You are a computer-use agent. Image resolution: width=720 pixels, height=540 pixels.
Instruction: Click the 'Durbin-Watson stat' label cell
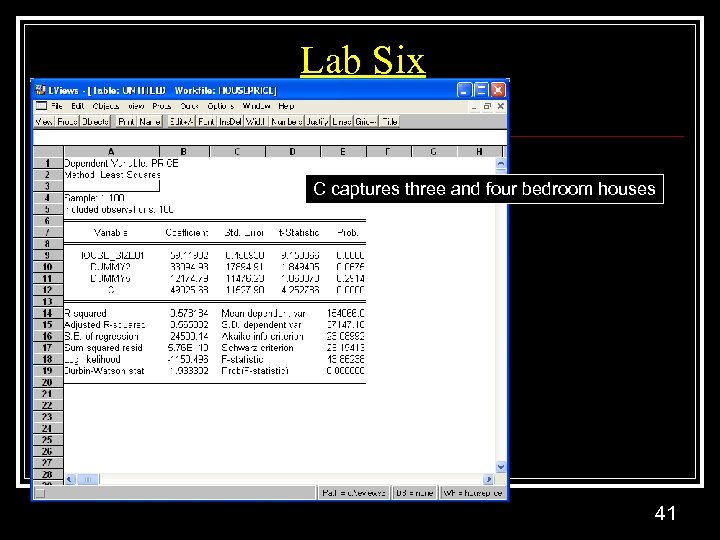pos(104,371)
